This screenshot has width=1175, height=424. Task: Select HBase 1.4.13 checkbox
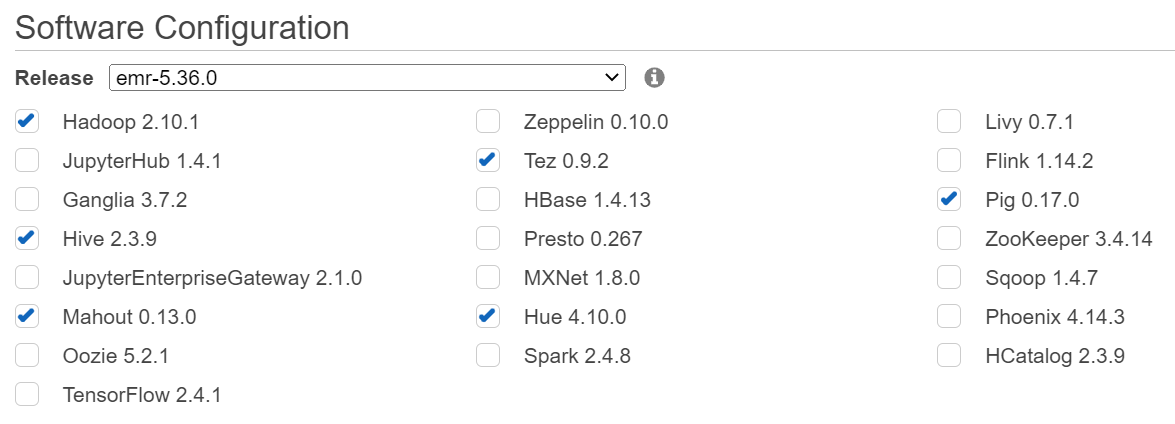tap(488, 199)
